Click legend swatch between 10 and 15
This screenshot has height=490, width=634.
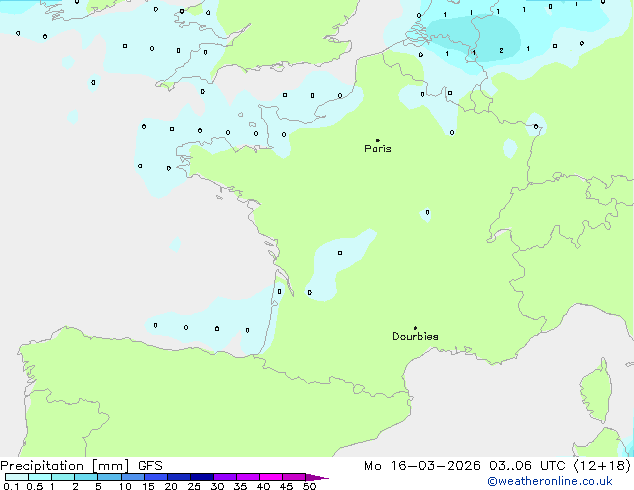pos(133,477)
